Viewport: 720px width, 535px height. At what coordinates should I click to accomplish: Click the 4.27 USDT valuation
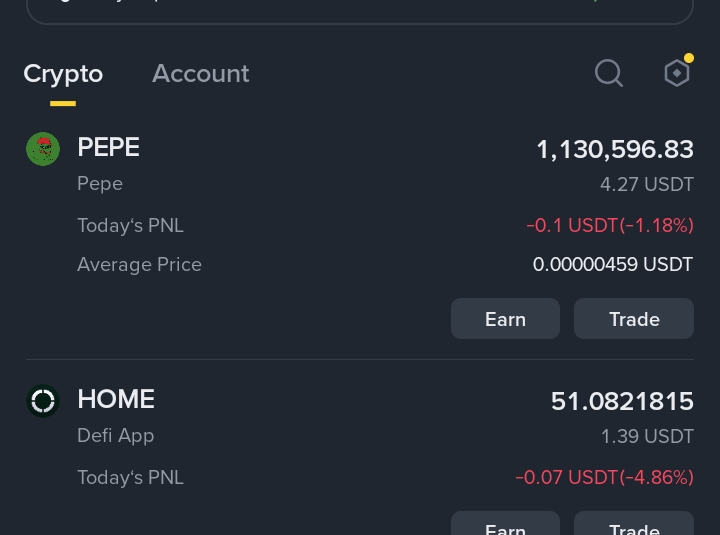[x=647, y=185]
